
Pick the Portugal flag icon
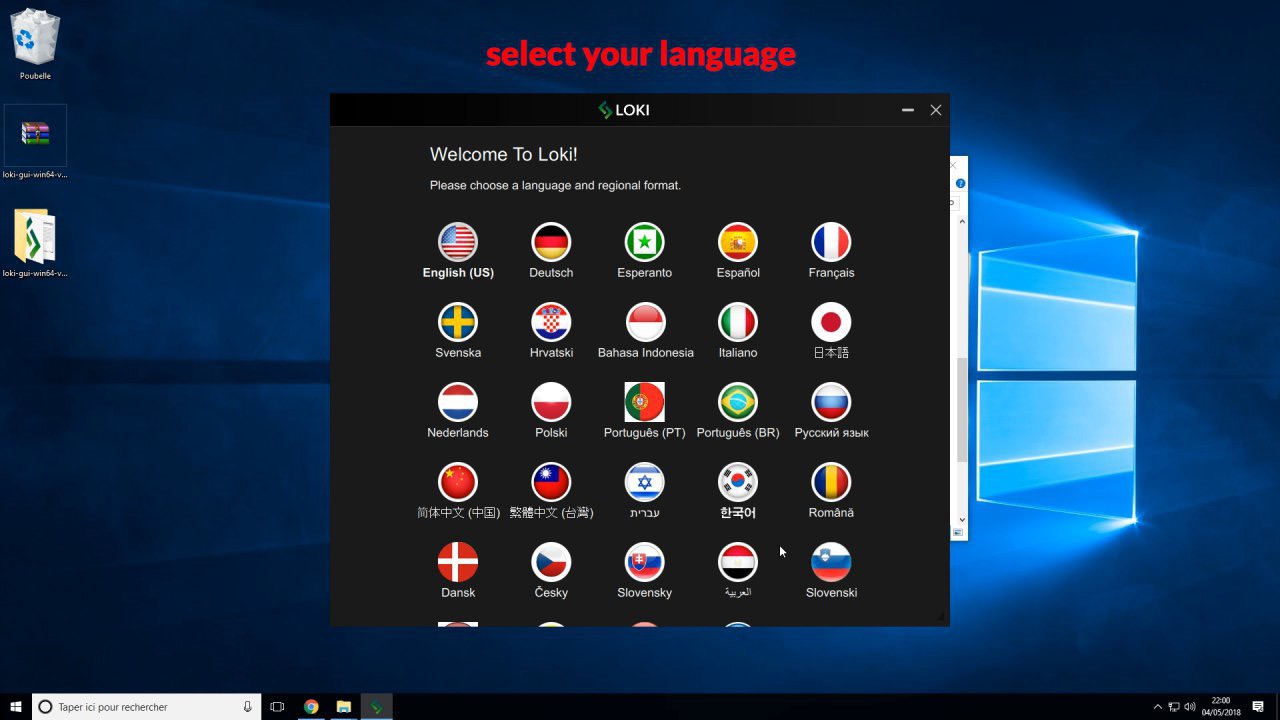coord(645,402)
